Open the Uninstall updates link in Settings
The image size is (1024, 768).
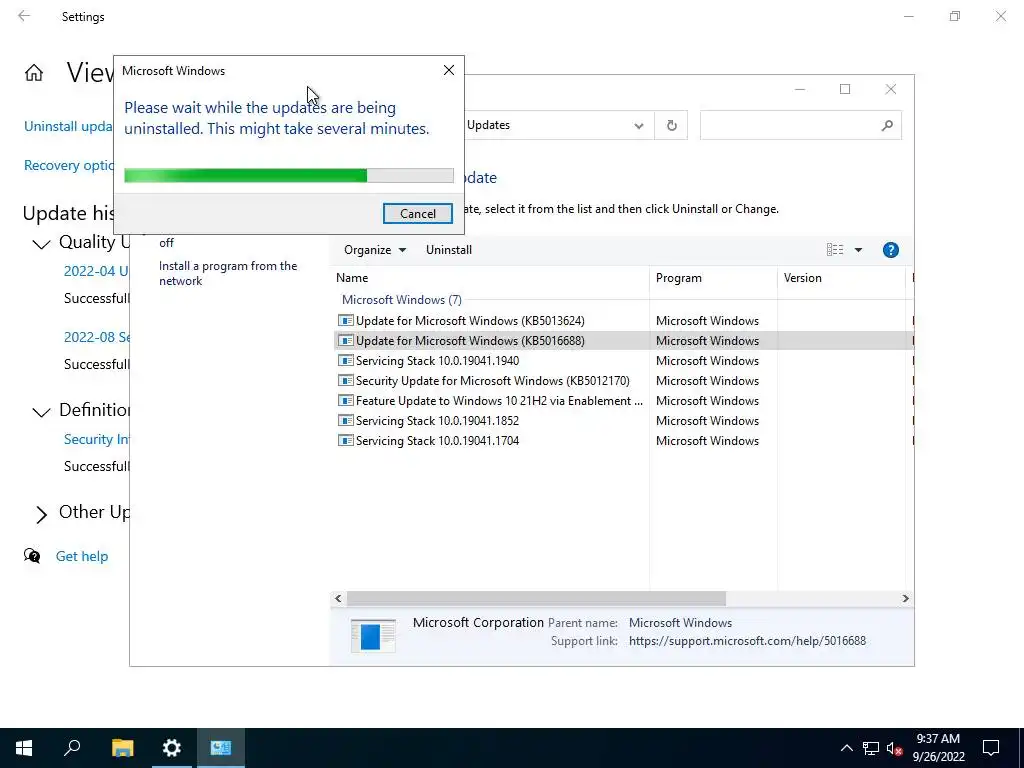point(68,126)
